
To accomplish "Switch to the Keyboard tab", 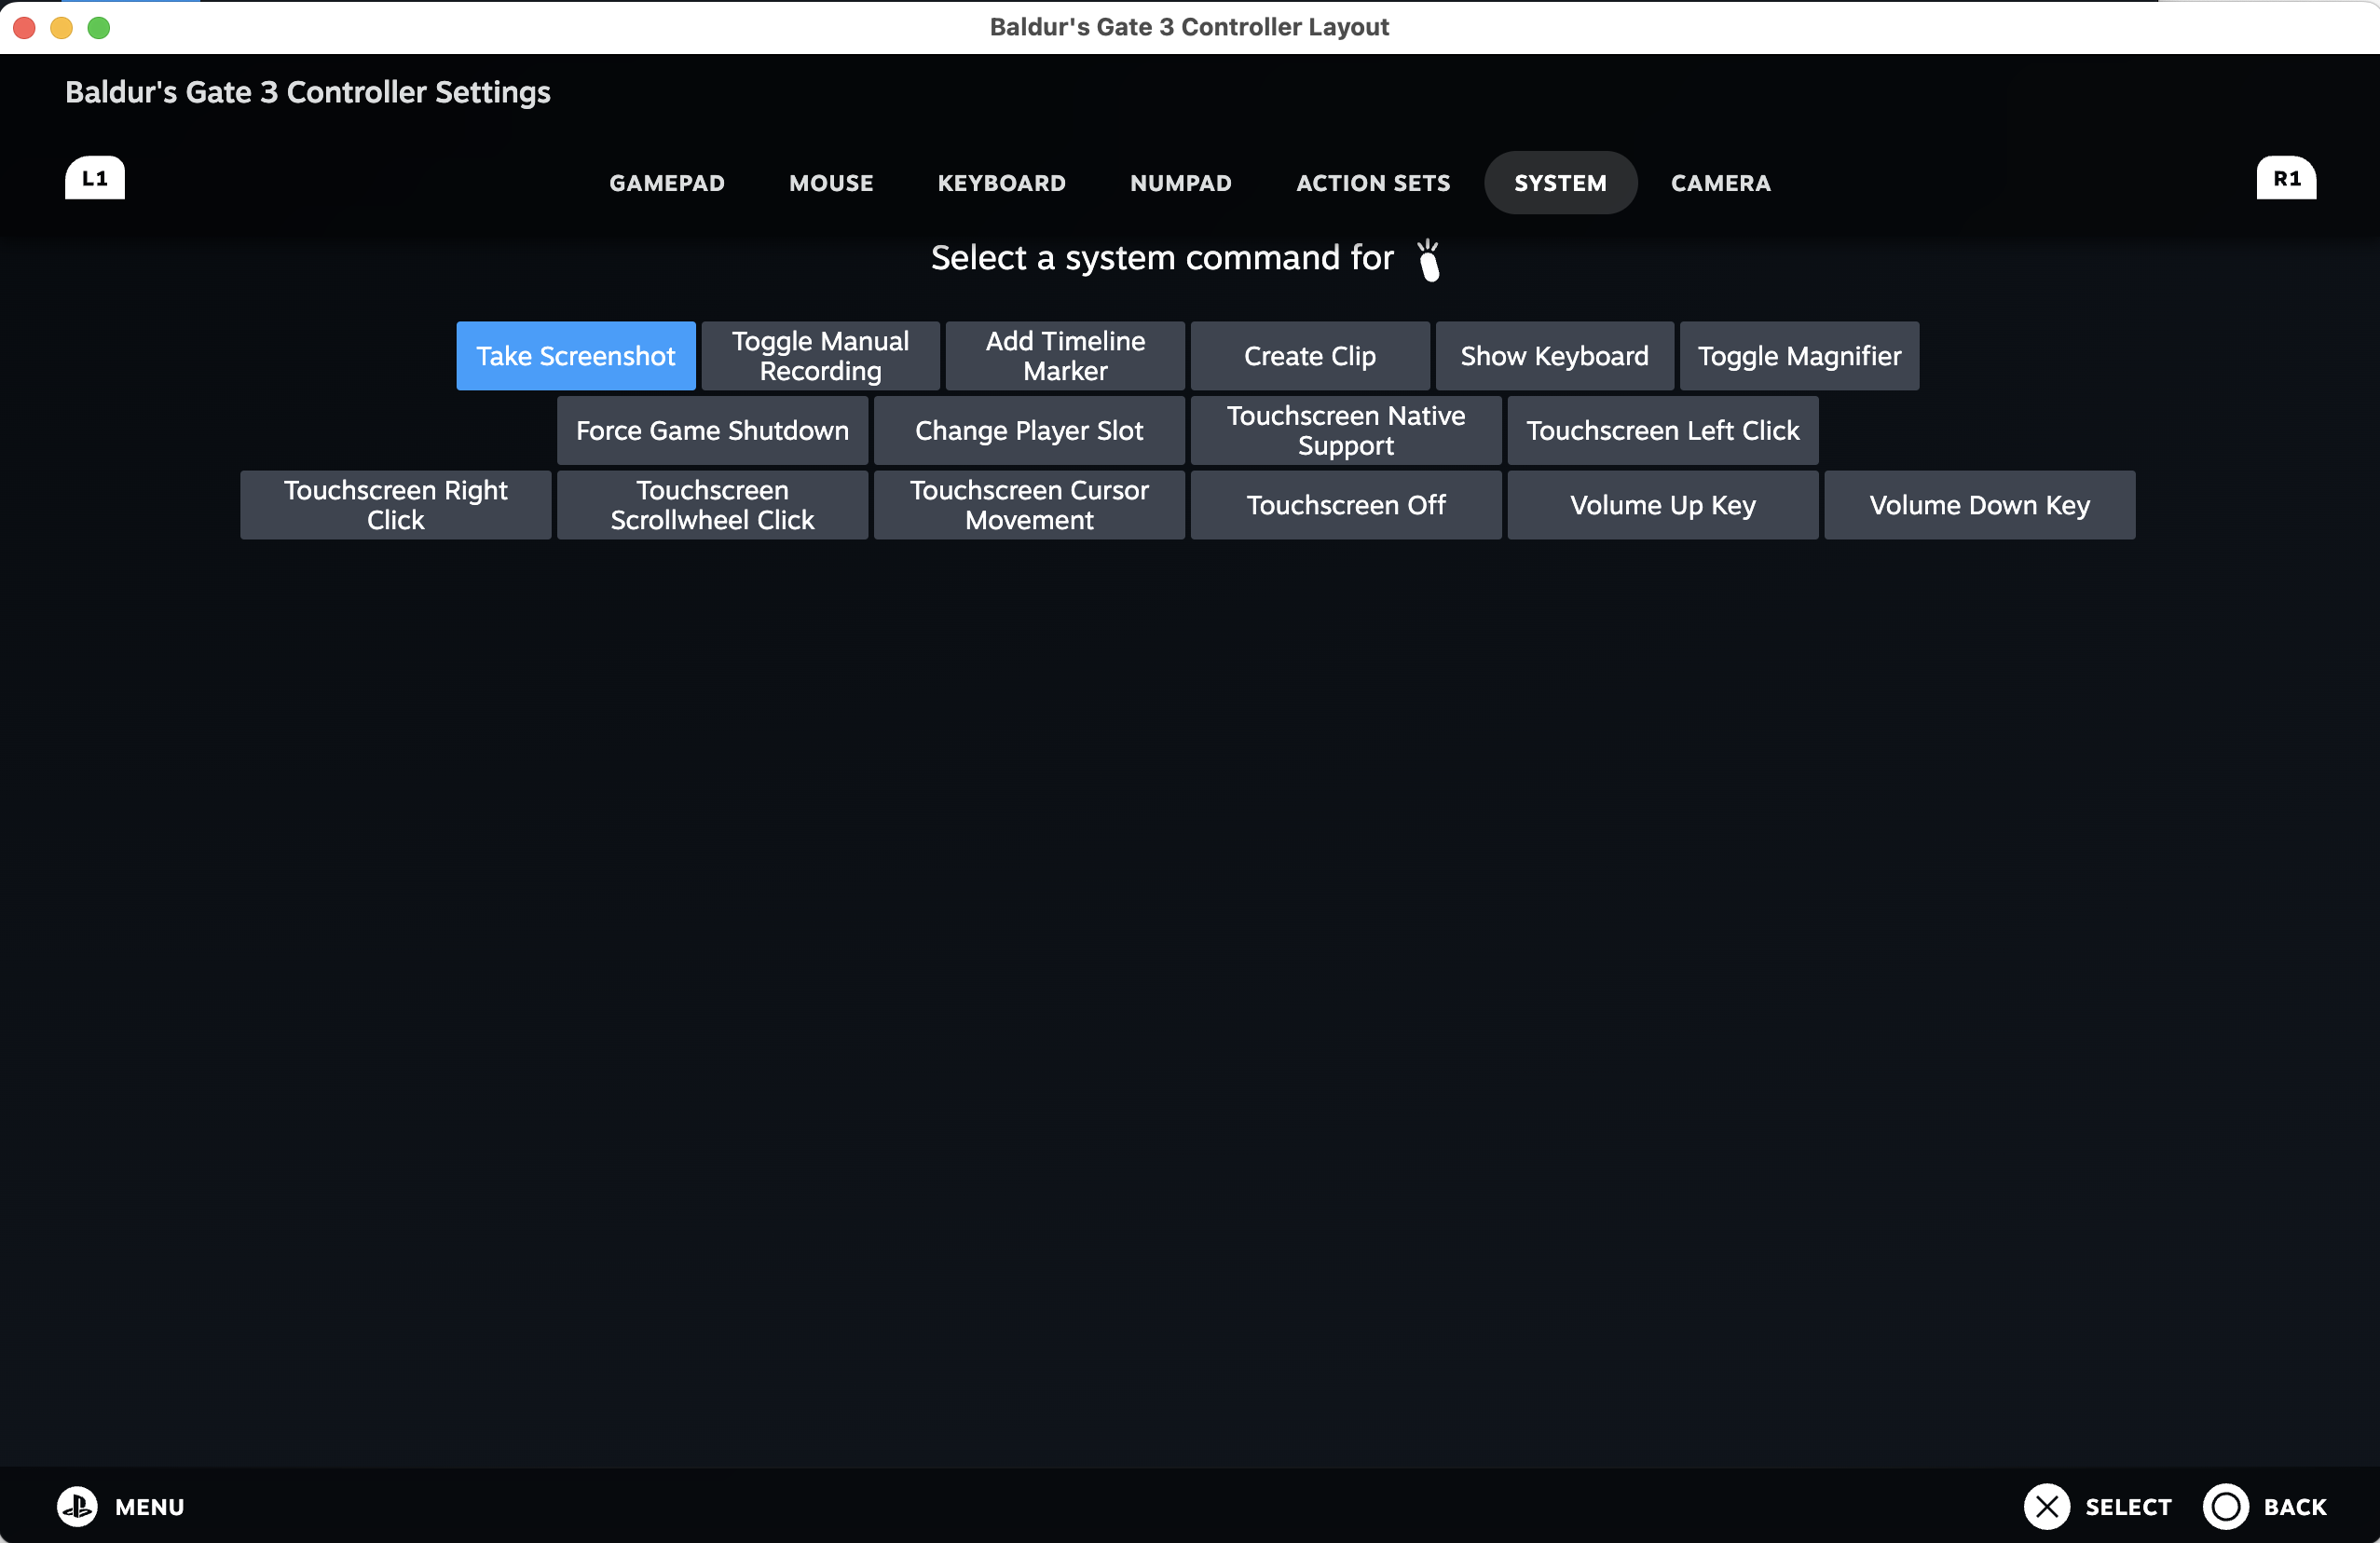I will [1001, 183].
